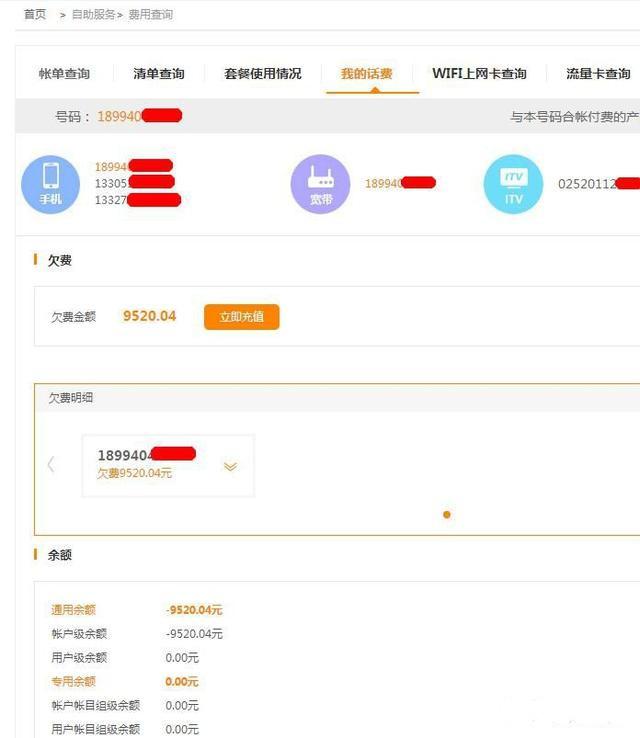
Task: Open 套餐使用情况 tab
Action: pos(263,73)
